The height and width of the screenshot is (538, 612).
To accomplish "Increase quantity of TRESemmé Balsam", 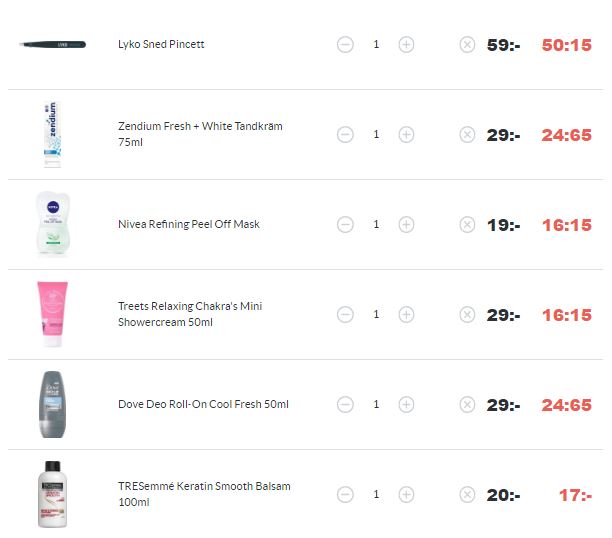I will [406, 494].
